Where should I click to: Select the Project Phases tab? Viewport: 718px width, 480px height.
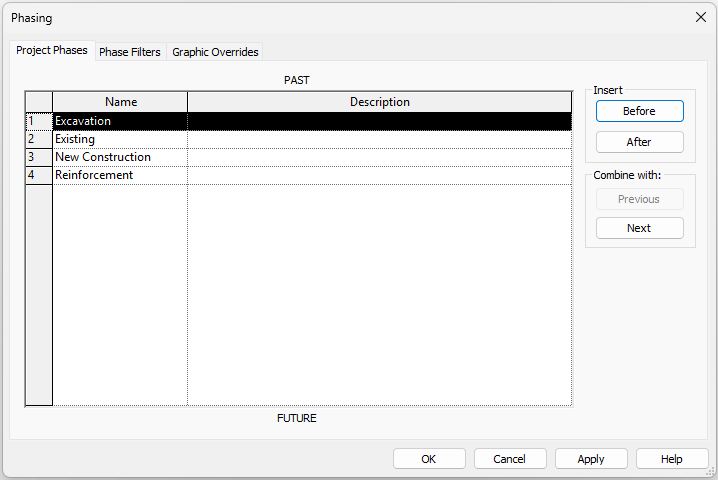tap(52, 50)
